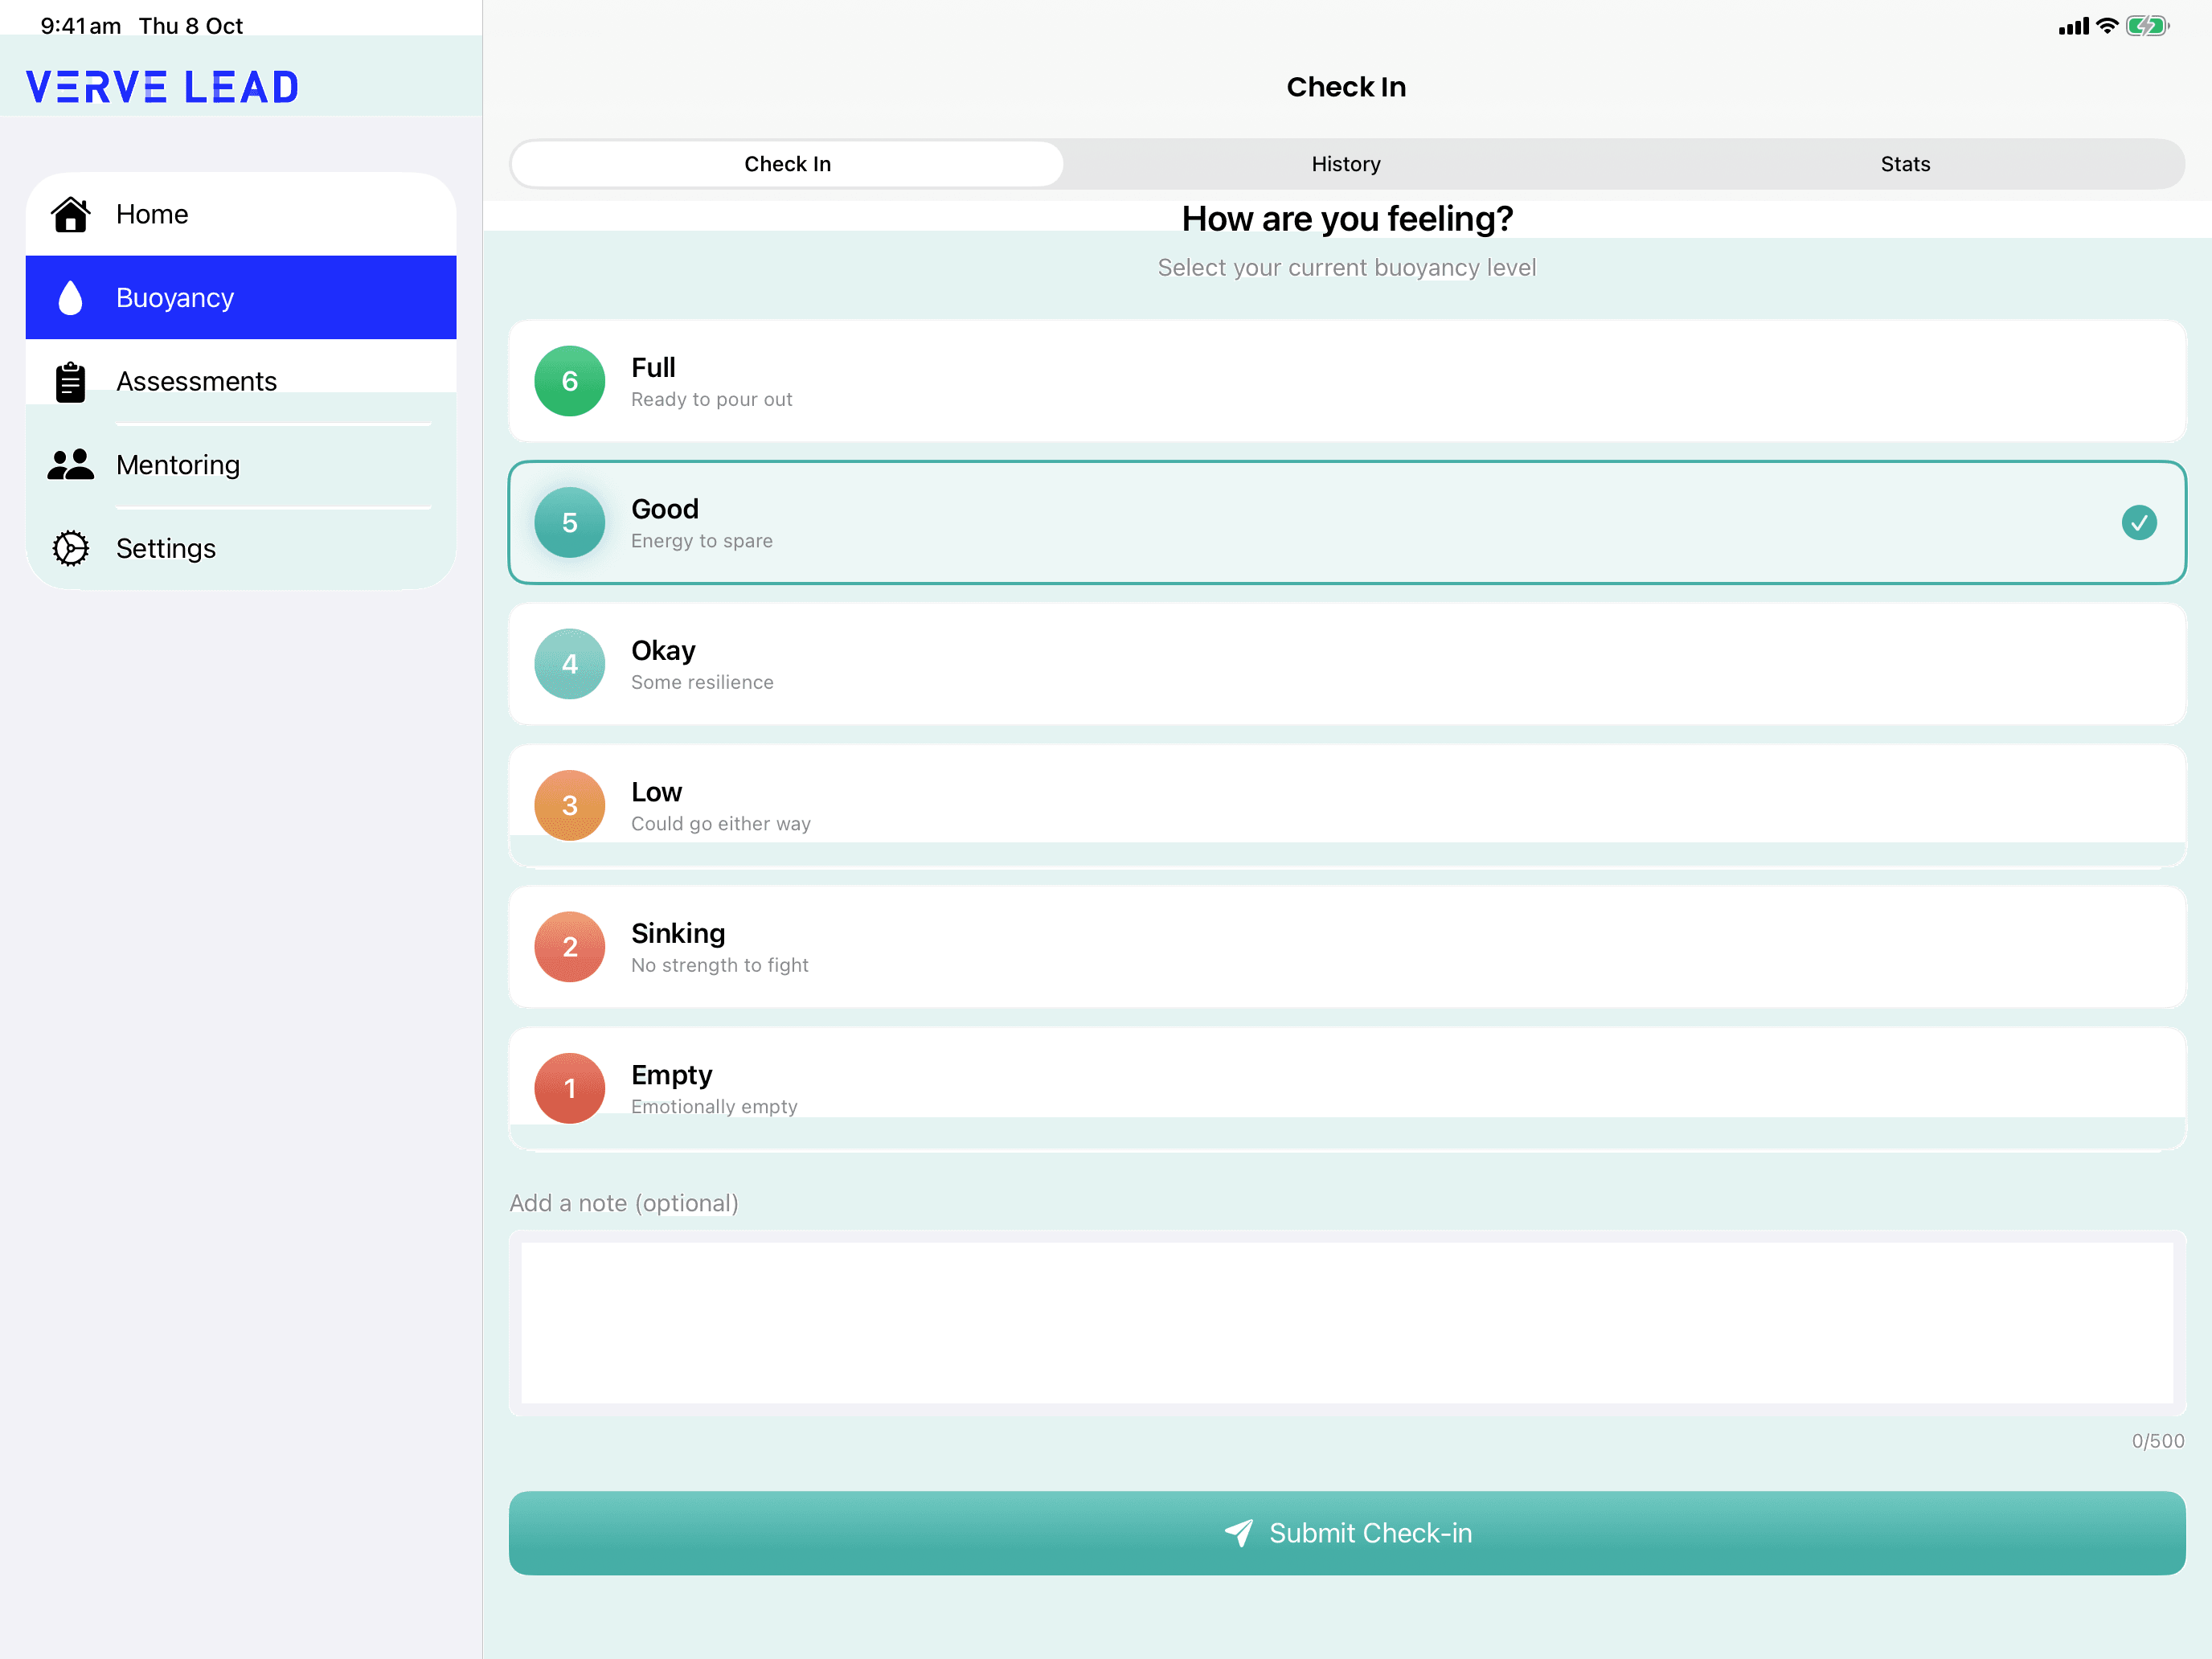Open Assessments in the sidebar

(241, 382)
